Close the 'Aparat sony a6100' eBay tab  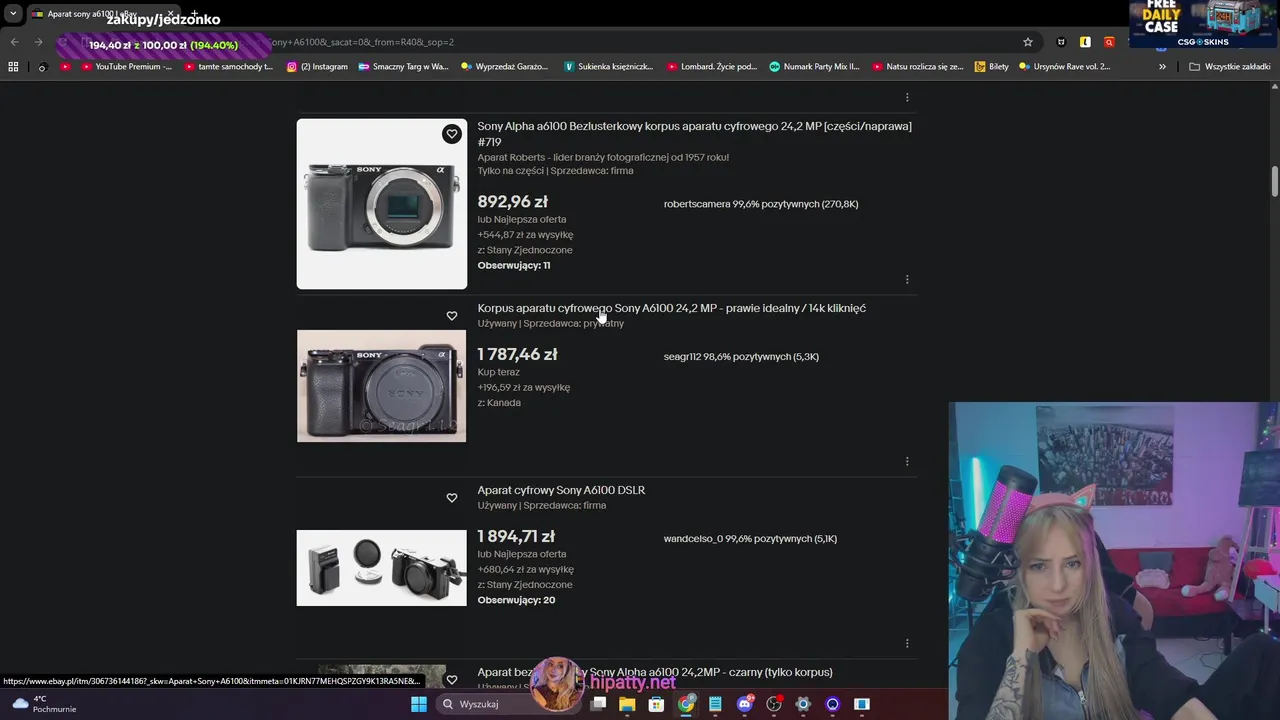(x=170, y=14)
